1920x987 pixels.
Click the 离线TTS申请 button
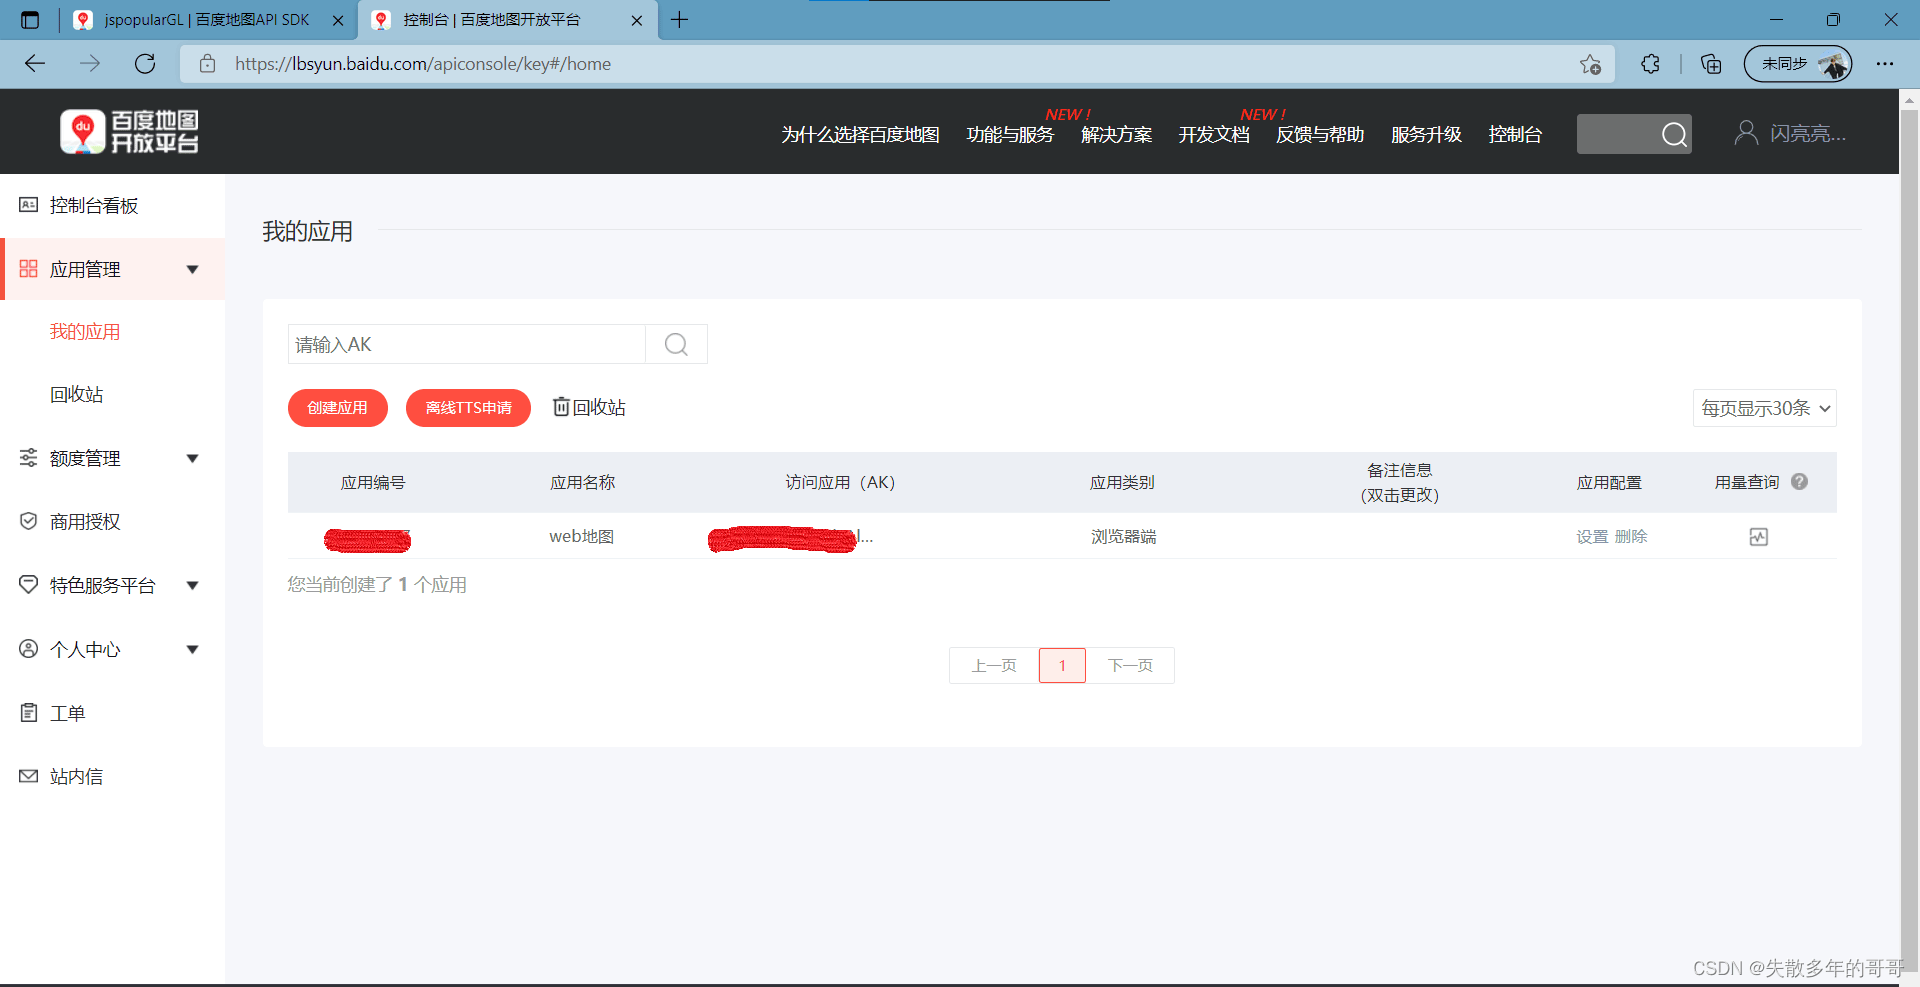tap(468, 408)
